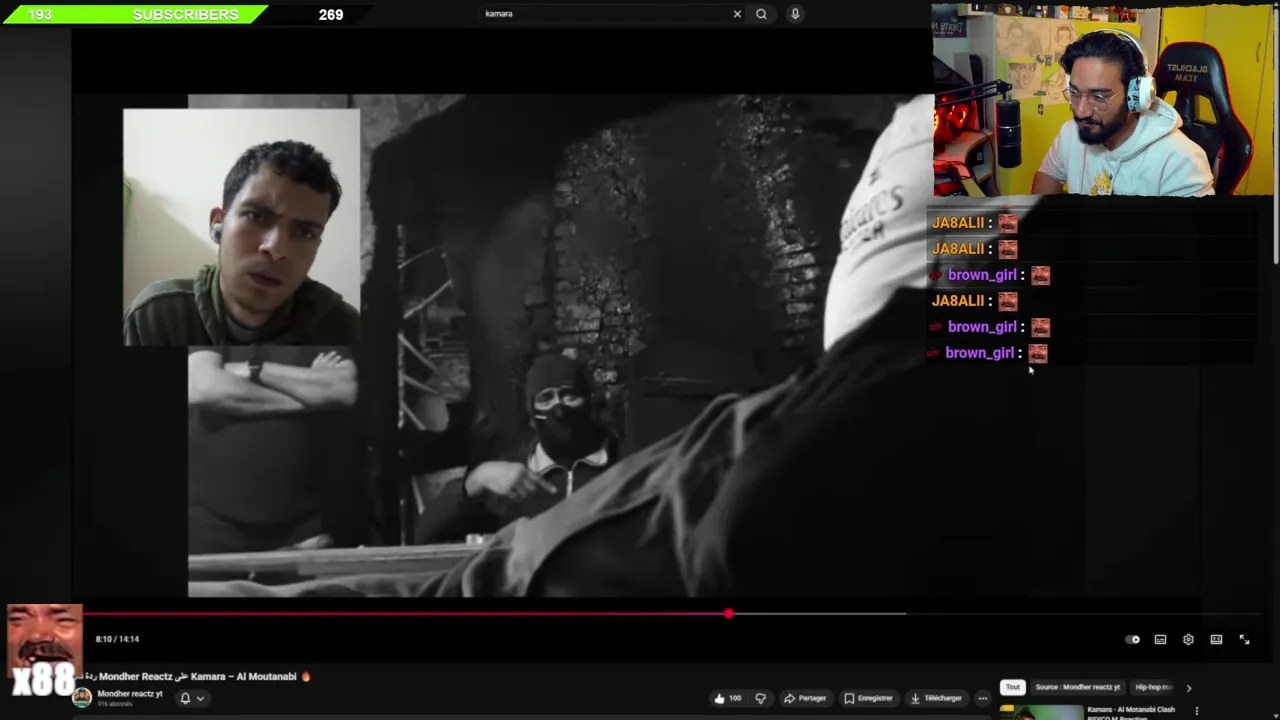Switch to theater mode icon
This screenshot has width=1280, height=720.
click(1216, 640)
